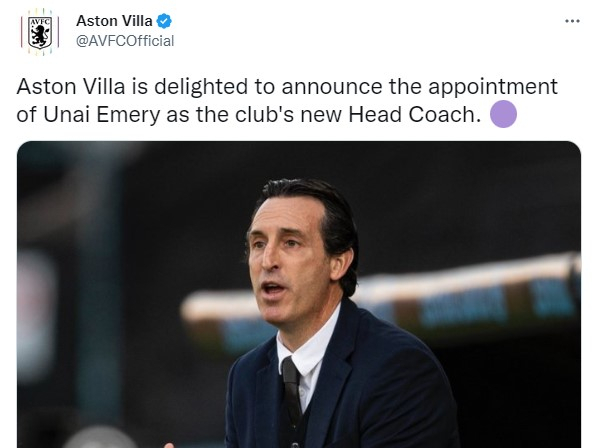Click the tweet announcement text
The height and width of the screenshot is (448, 598).
coord(287,100)
